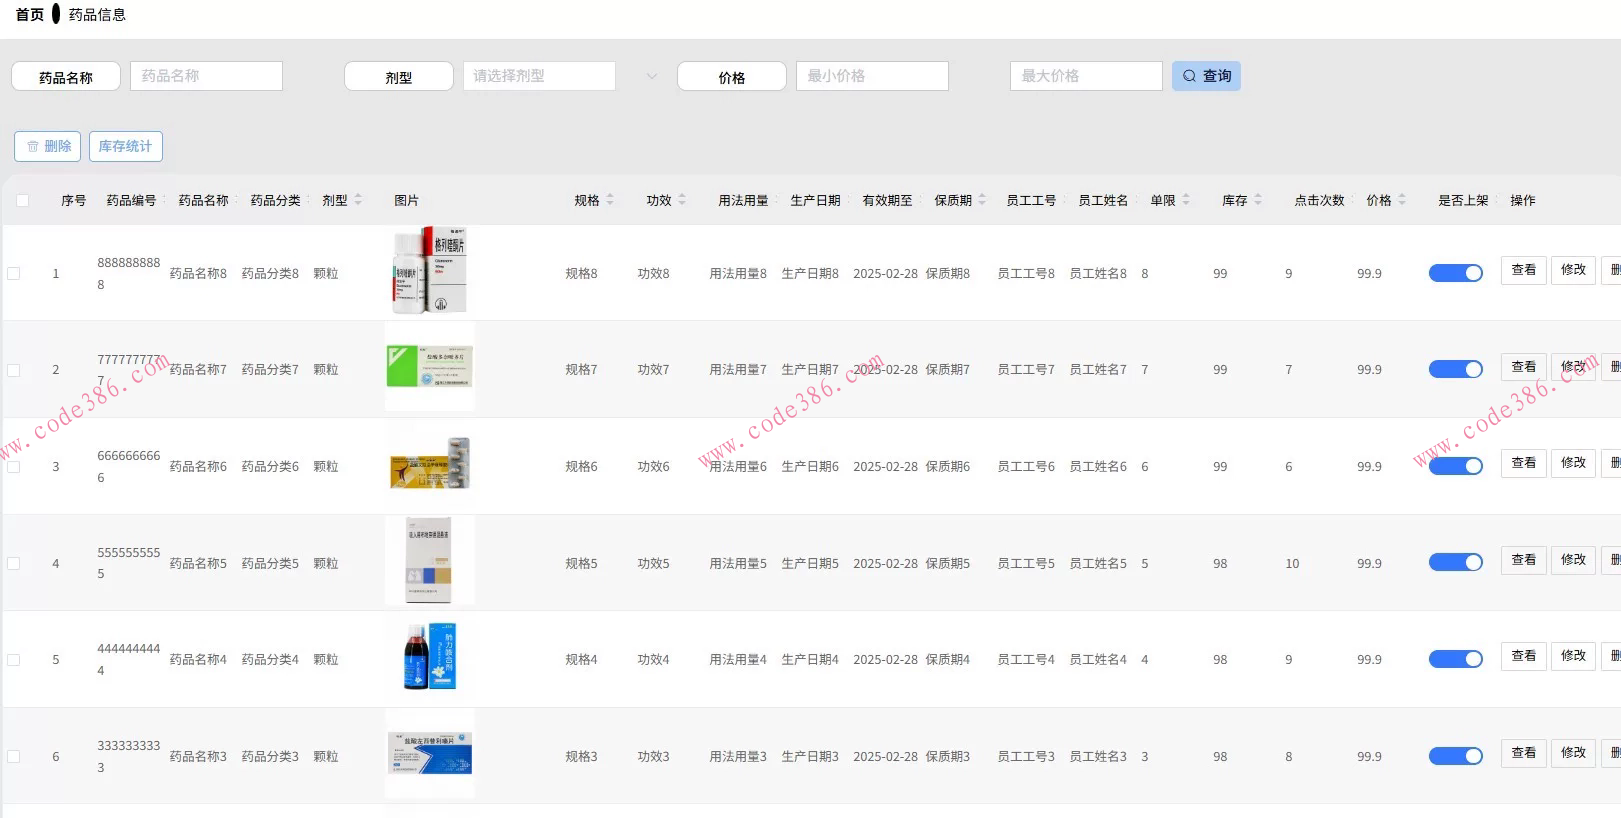
Task: Click the trash icon in 删除 button
Action: [x=33, y=146]
